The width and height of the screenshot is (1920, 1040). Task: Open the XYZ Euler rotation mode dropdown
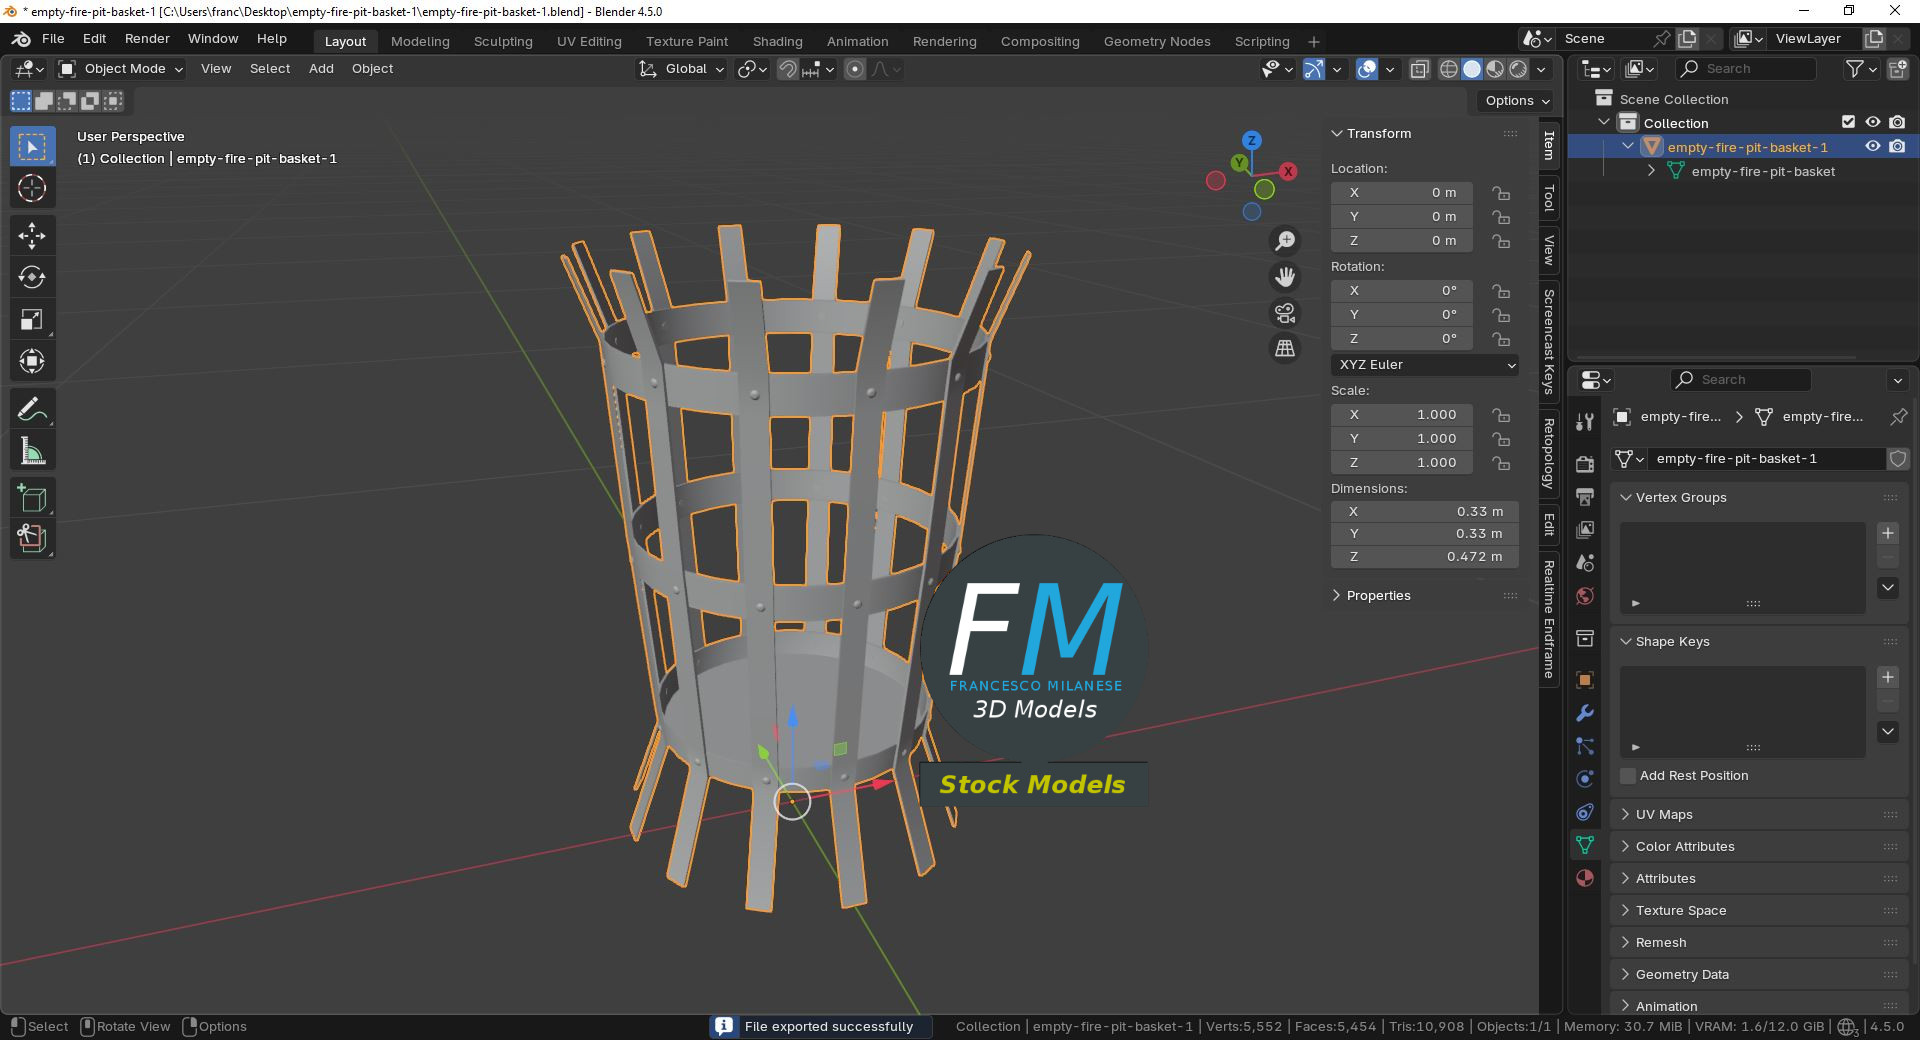(1425, 365)
